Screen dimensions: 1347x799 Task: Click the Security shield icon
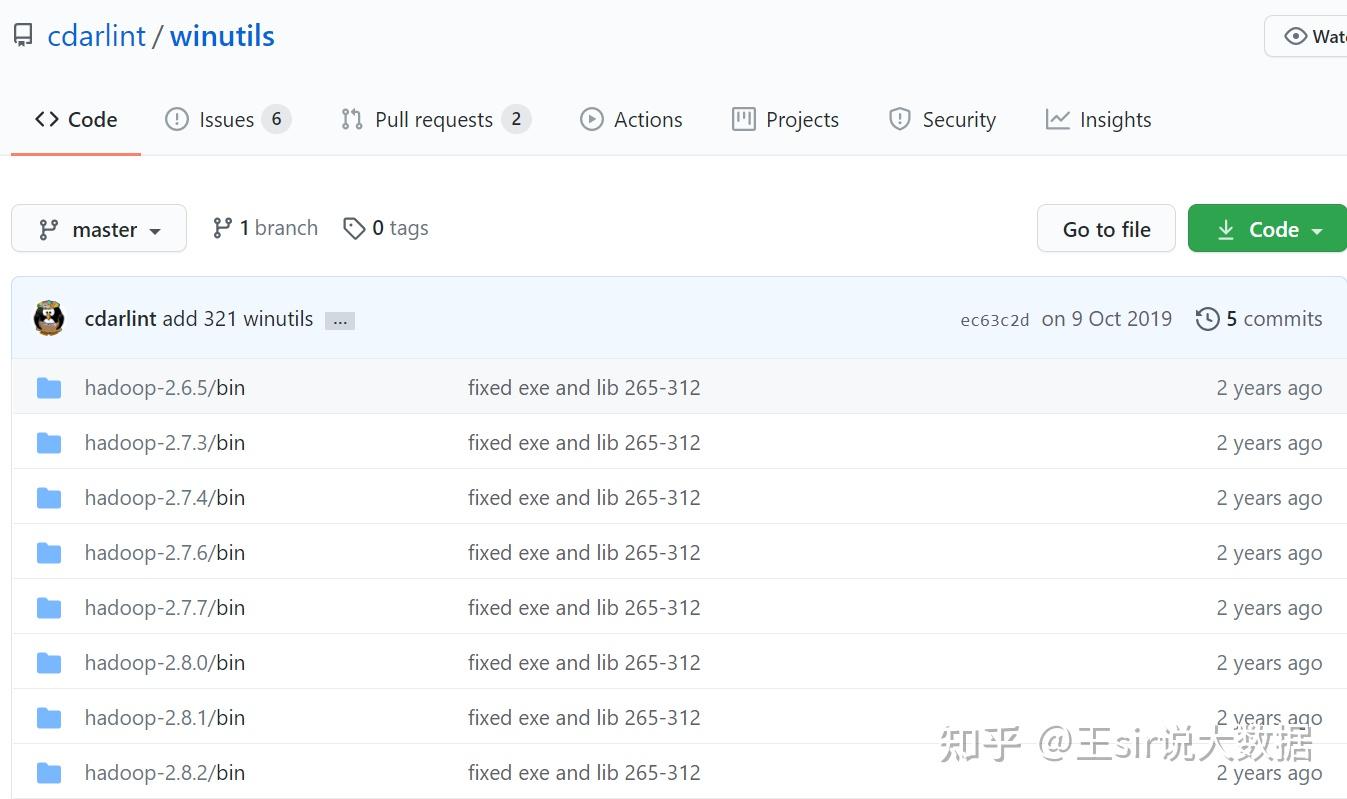tap(899, 119)
